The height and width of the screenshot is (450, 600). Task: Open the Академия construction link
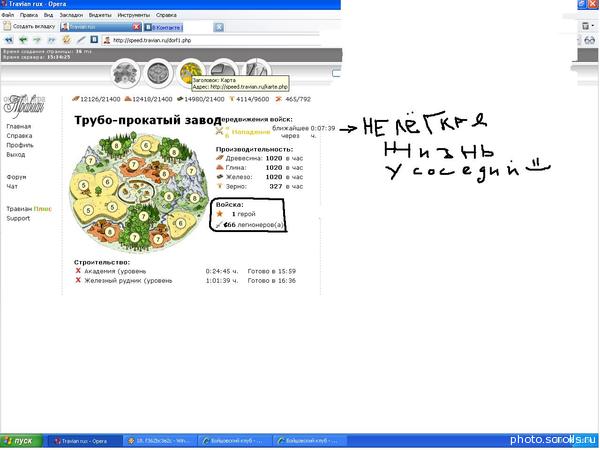pos(115,271)
